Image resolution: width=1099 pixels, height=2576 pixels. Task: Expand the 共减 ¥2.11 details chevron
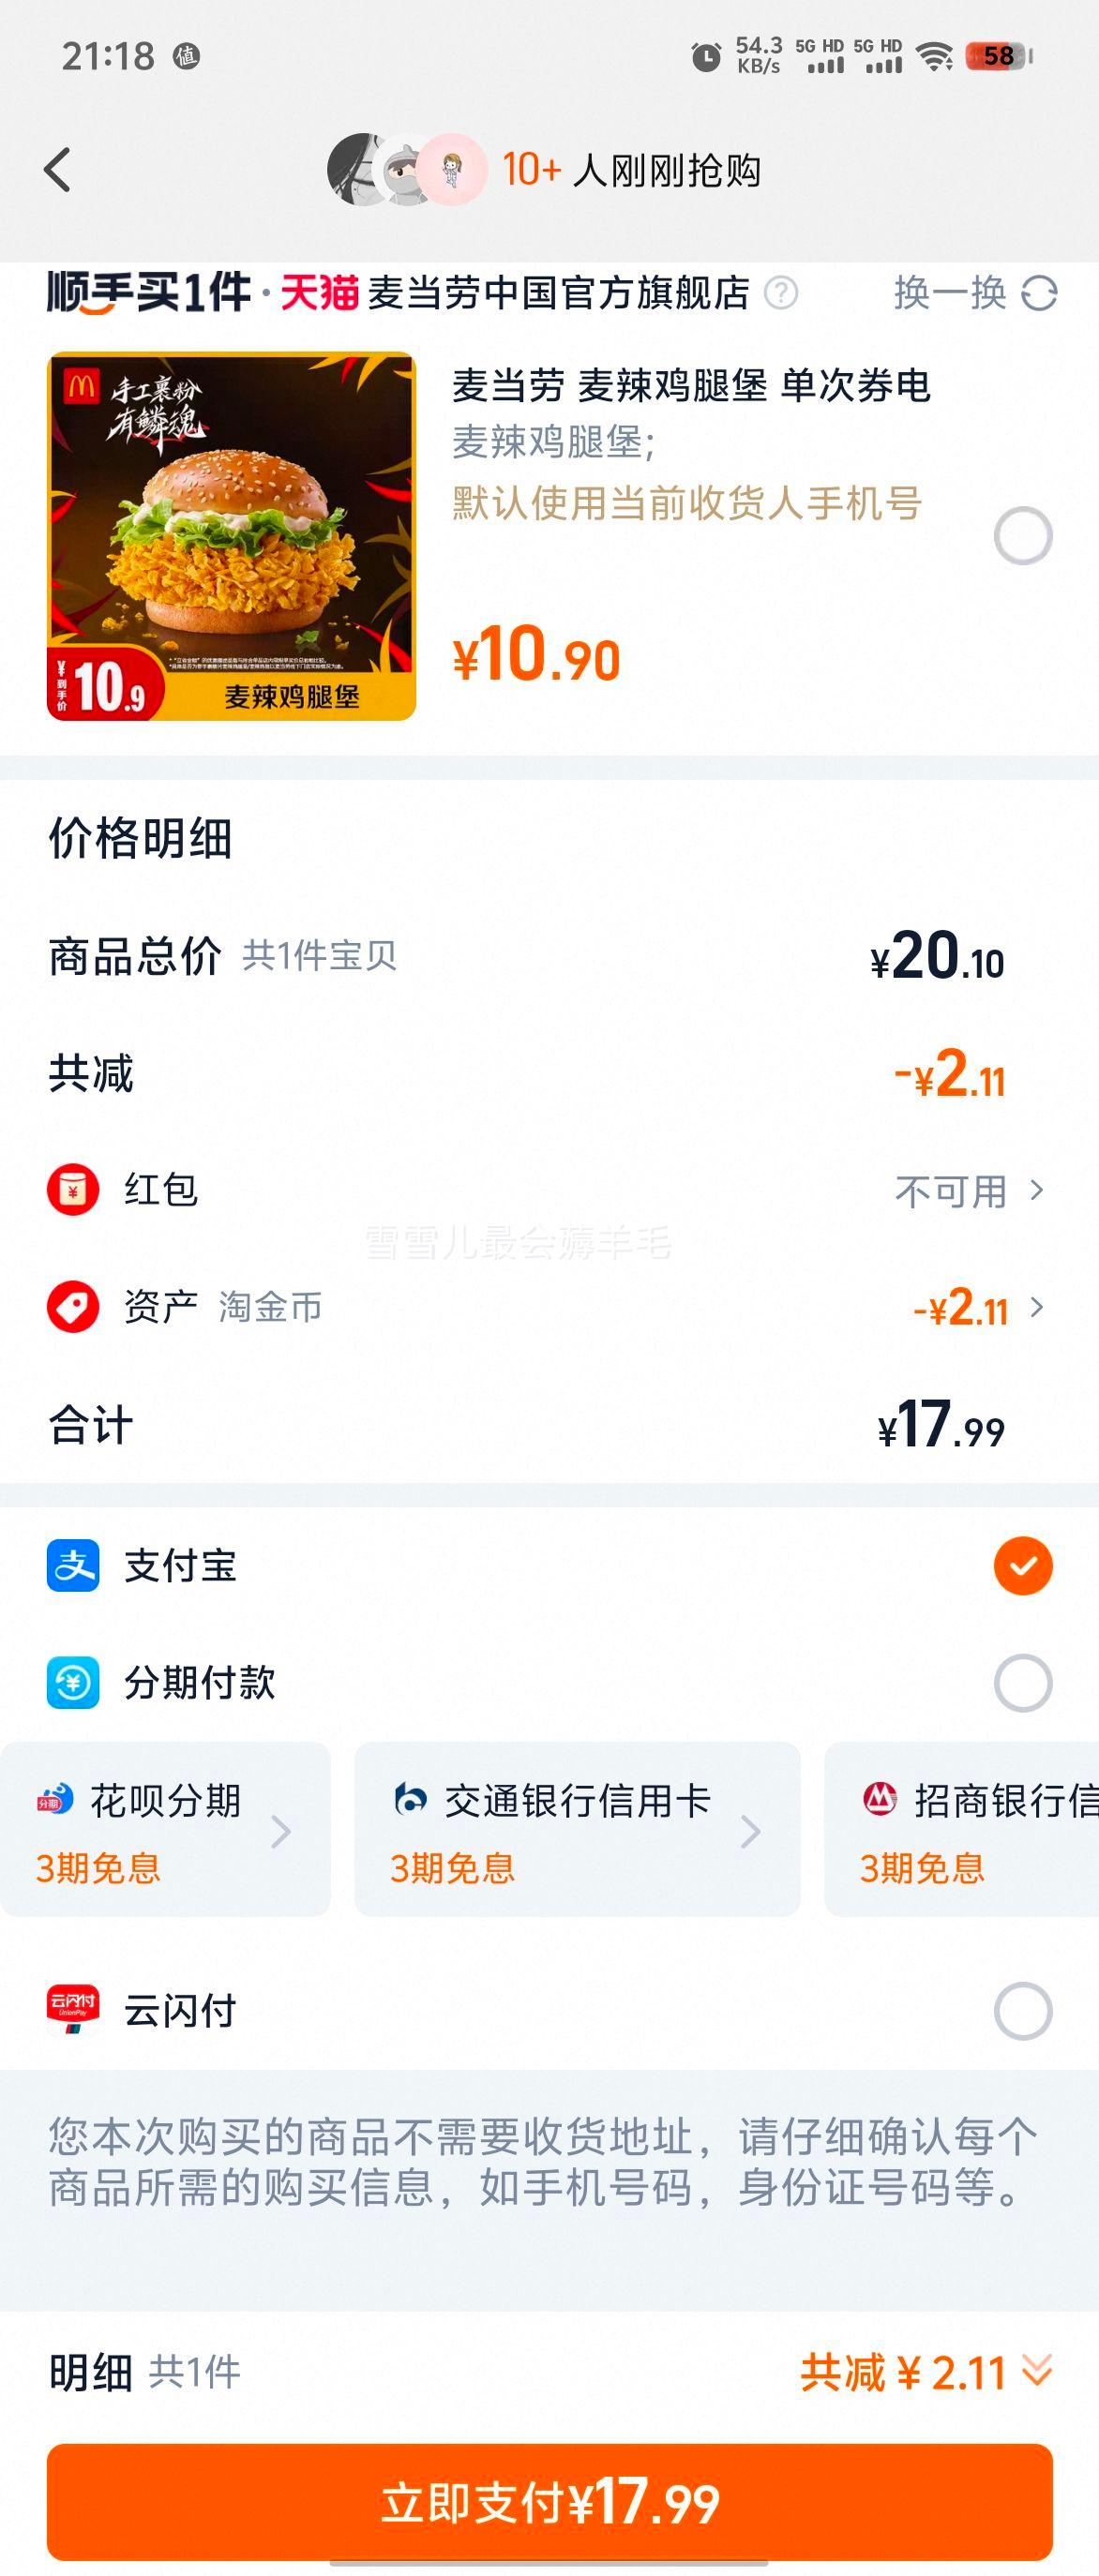tap(1037, 2370)
